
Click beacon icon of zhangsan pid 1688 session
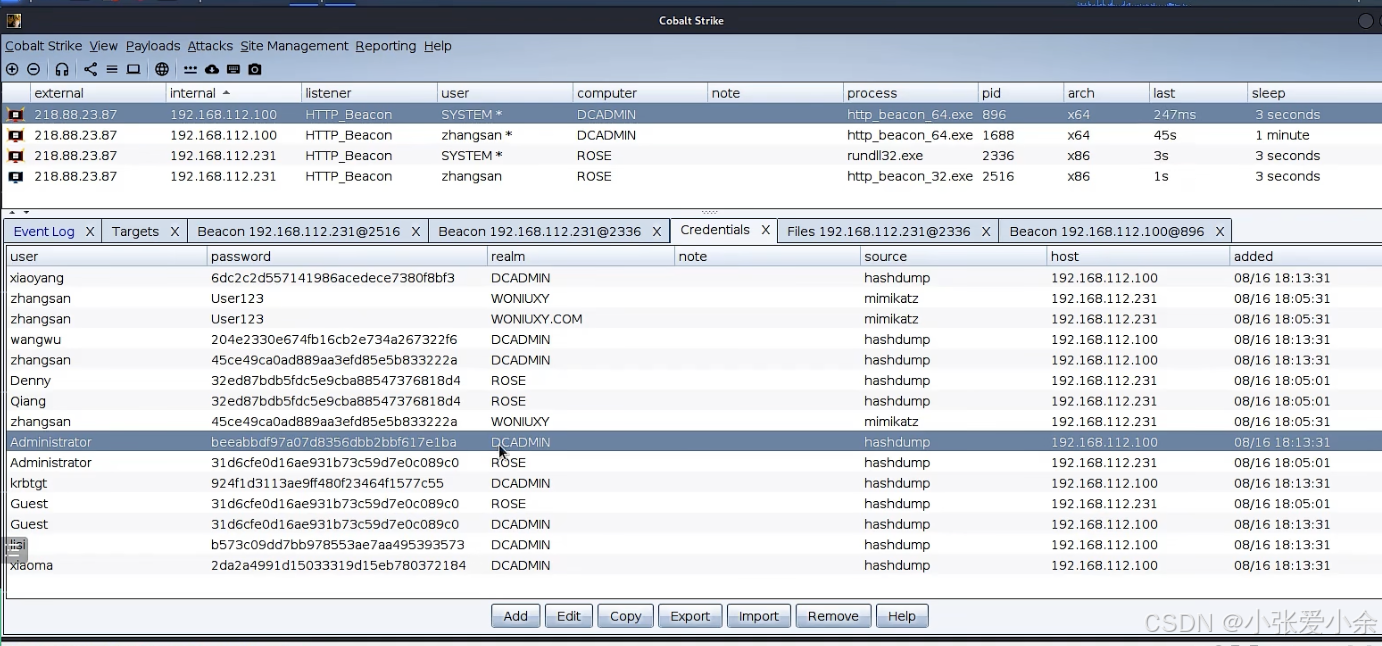15,135
